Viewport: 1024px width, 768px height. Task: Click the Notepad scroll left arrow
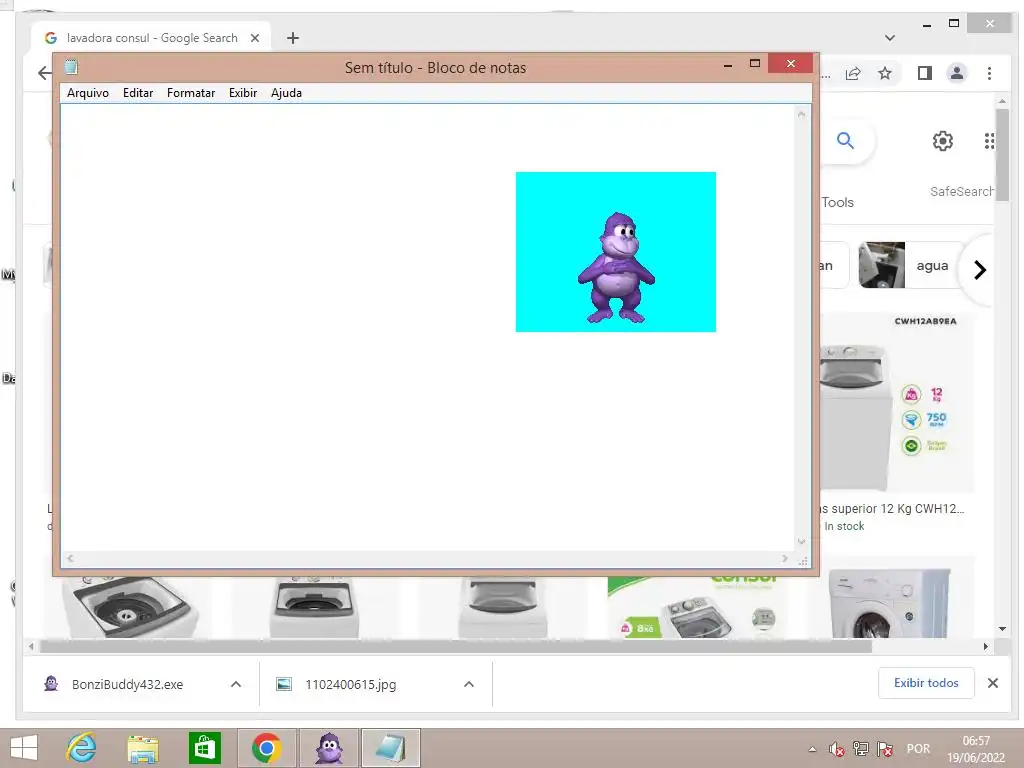[x=70, y=558]
